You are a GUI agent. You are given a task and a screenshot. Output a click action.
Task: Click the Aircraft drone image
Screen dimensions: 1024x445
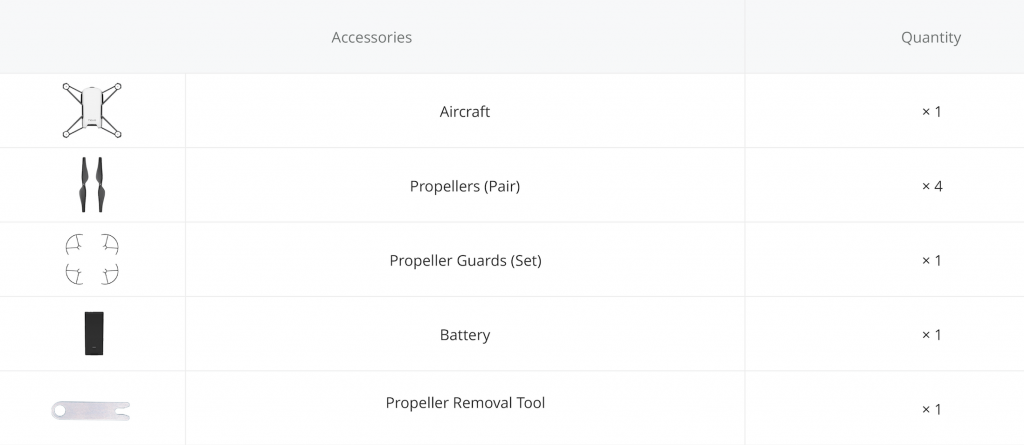(x=92, y=110)
